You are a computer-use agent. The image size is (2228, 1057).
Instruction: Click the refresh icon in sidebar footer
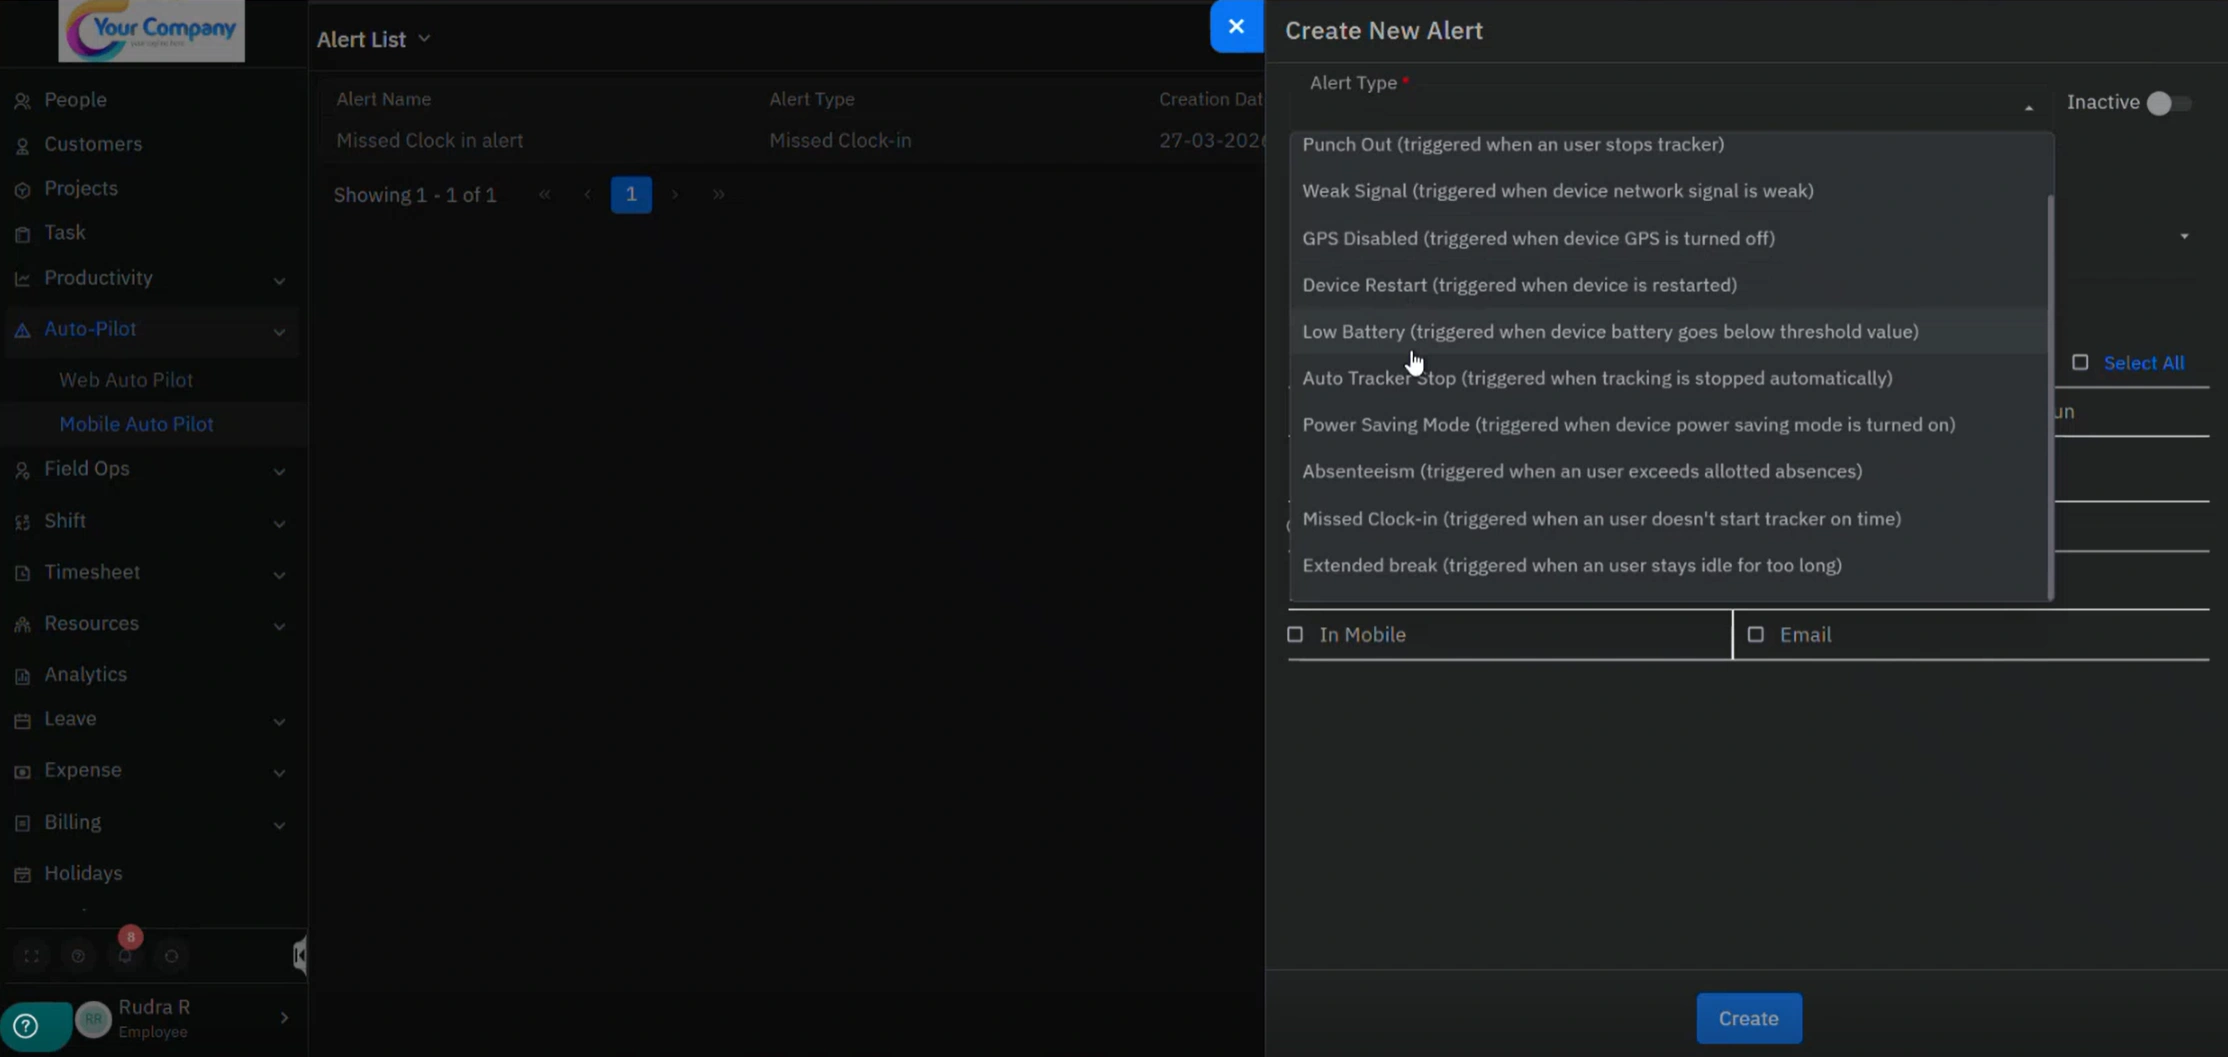[171, 956]
